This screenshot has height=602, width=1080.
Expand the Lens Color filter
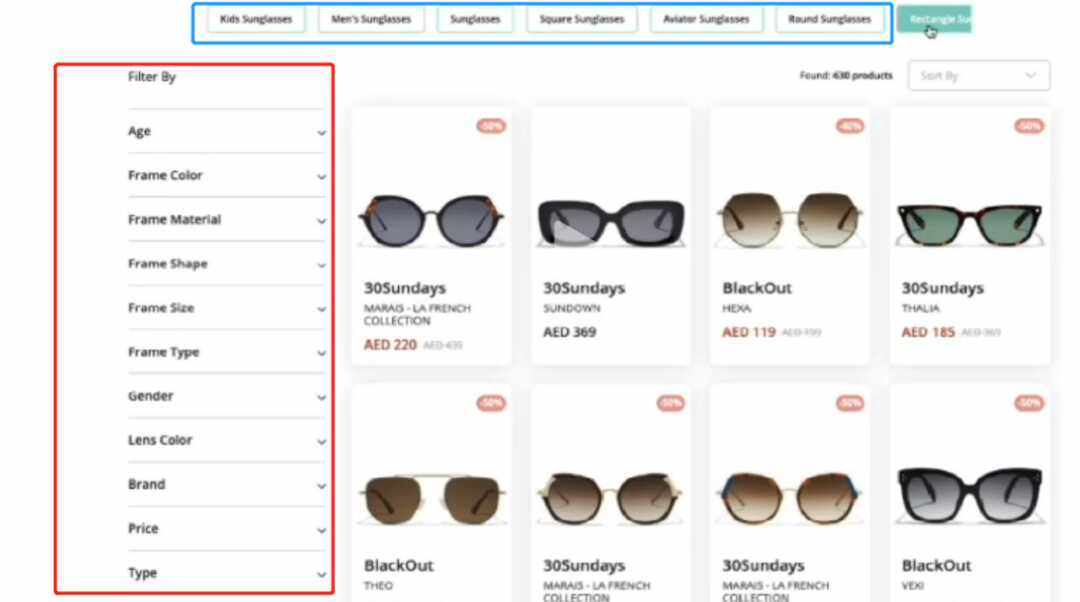[x=227, y=440]
